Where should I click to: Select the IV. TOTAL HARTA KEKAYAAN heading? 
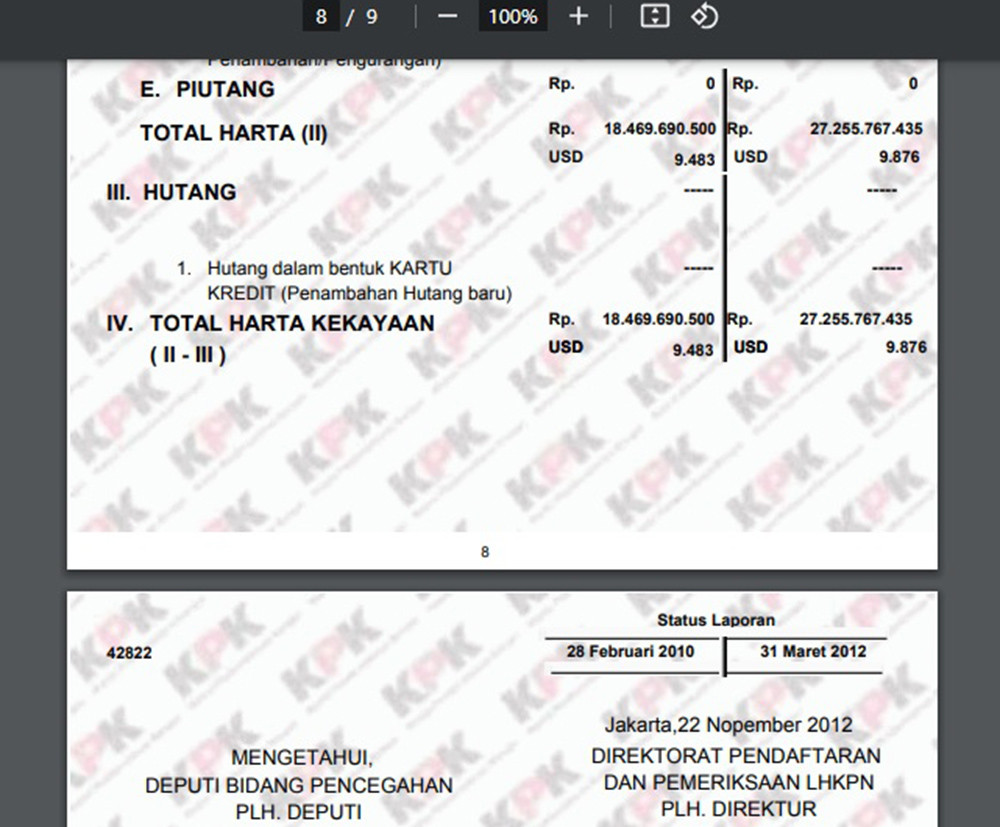click(271, 324)
